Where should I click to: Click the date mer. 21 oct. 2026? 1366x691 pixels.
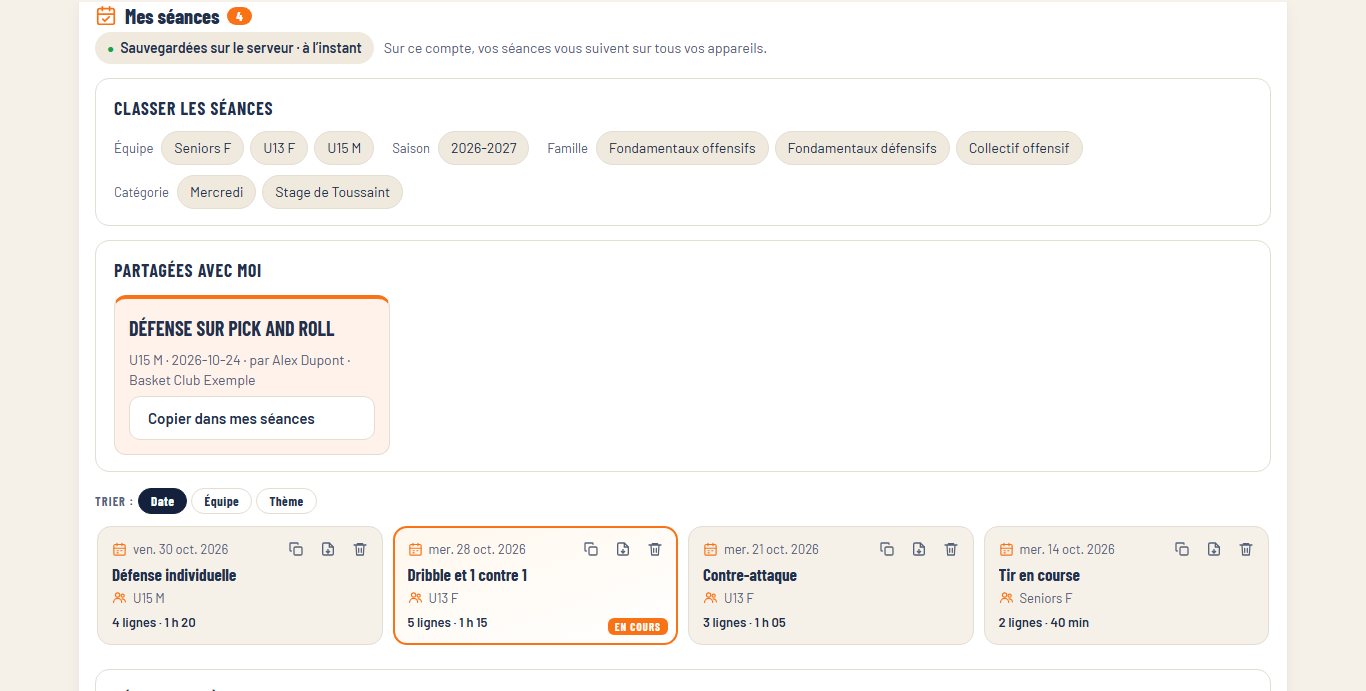pos(771,549)
